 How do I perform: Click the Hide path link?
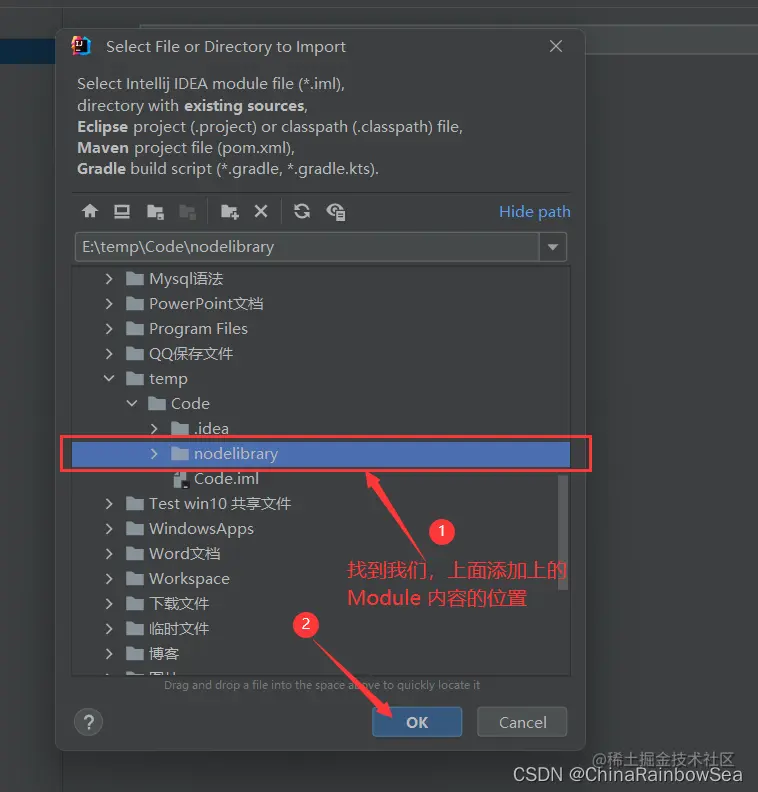click(x=535, y=212)
